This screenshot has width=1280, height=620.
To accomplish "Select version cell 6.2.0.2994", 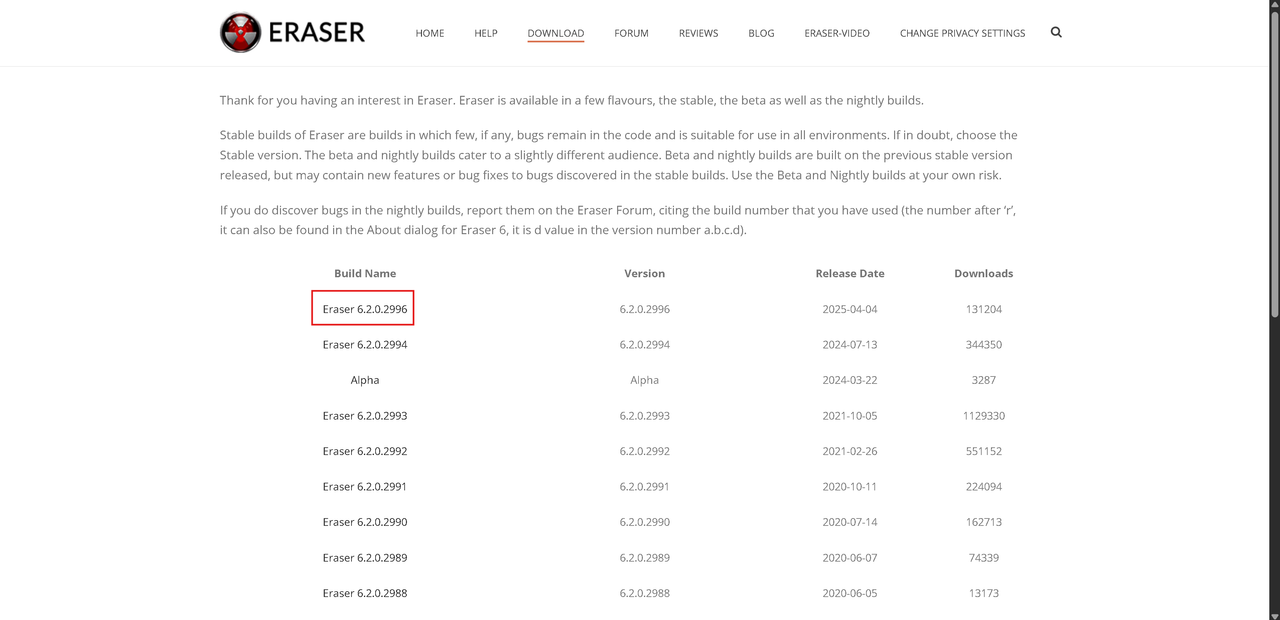I will [x=645, y=344].
